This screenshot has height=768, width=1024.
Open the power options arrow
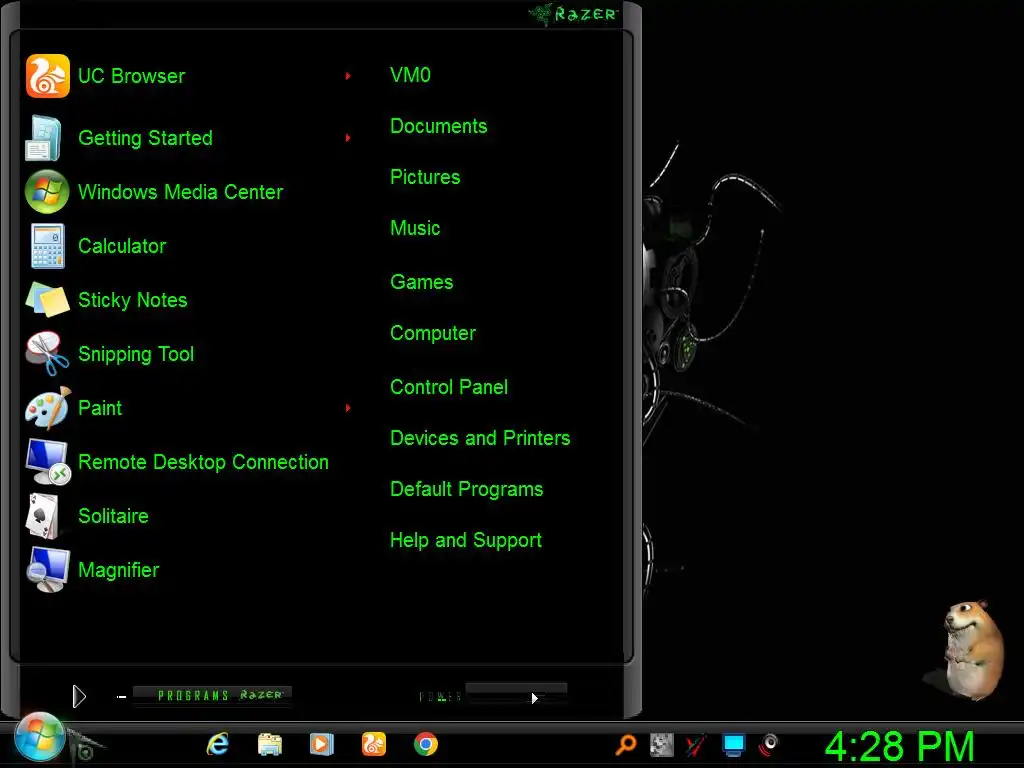point(534,698)
